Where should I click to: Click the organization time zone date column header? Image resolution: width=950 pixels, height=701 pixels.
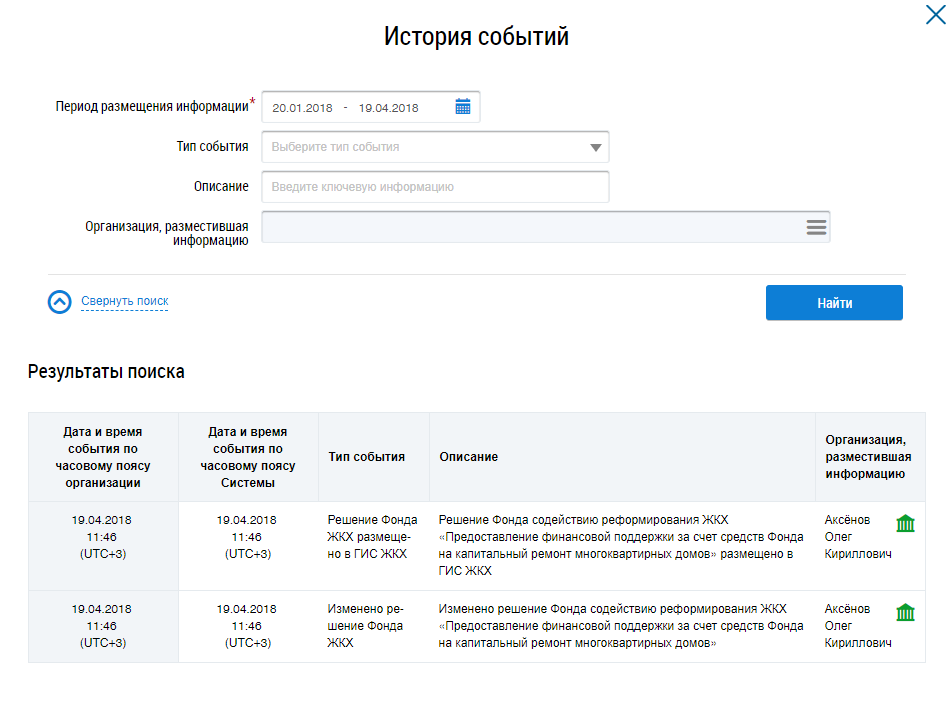point(103,457)
